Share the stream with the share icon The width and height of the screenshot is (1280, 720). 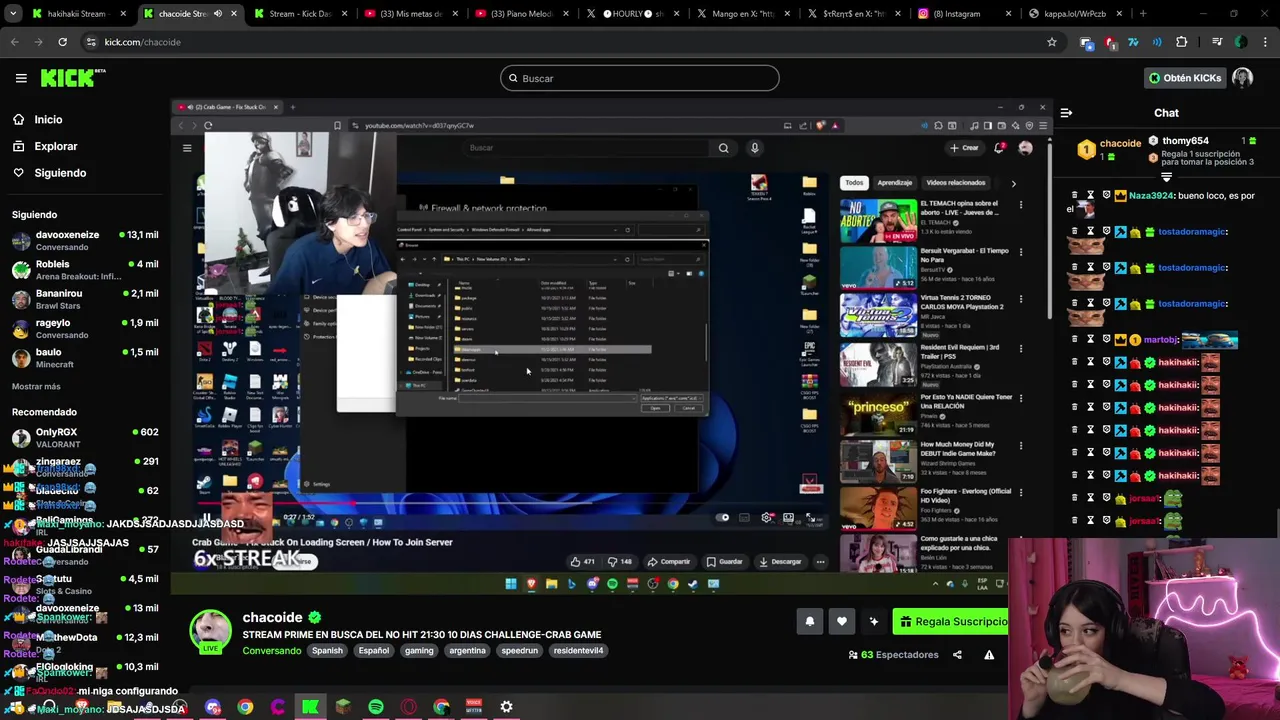tap(957, 655)
